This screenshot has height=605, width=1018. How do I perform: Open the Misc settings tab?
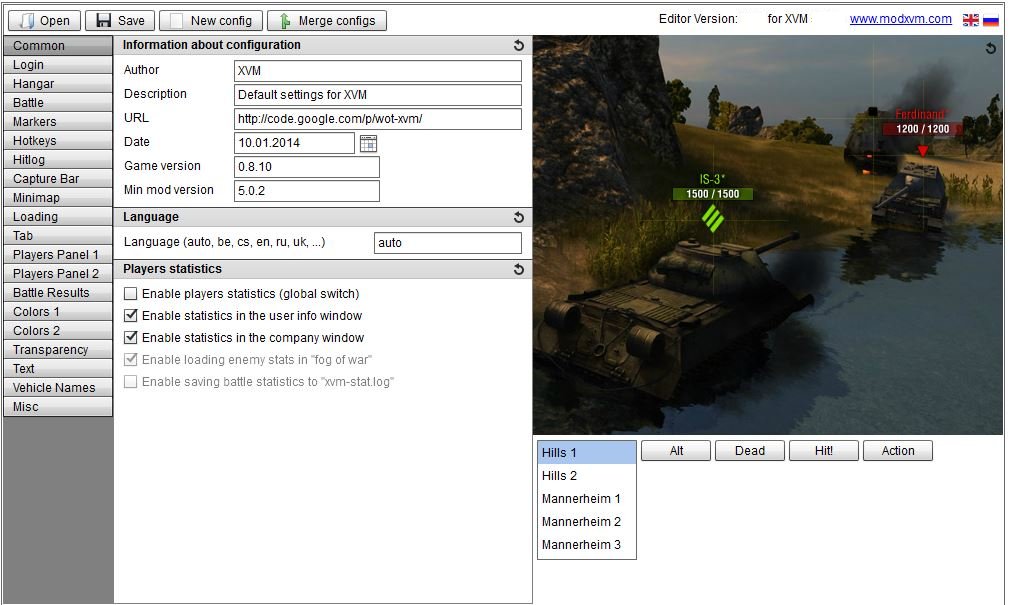[x=58, y=406]
